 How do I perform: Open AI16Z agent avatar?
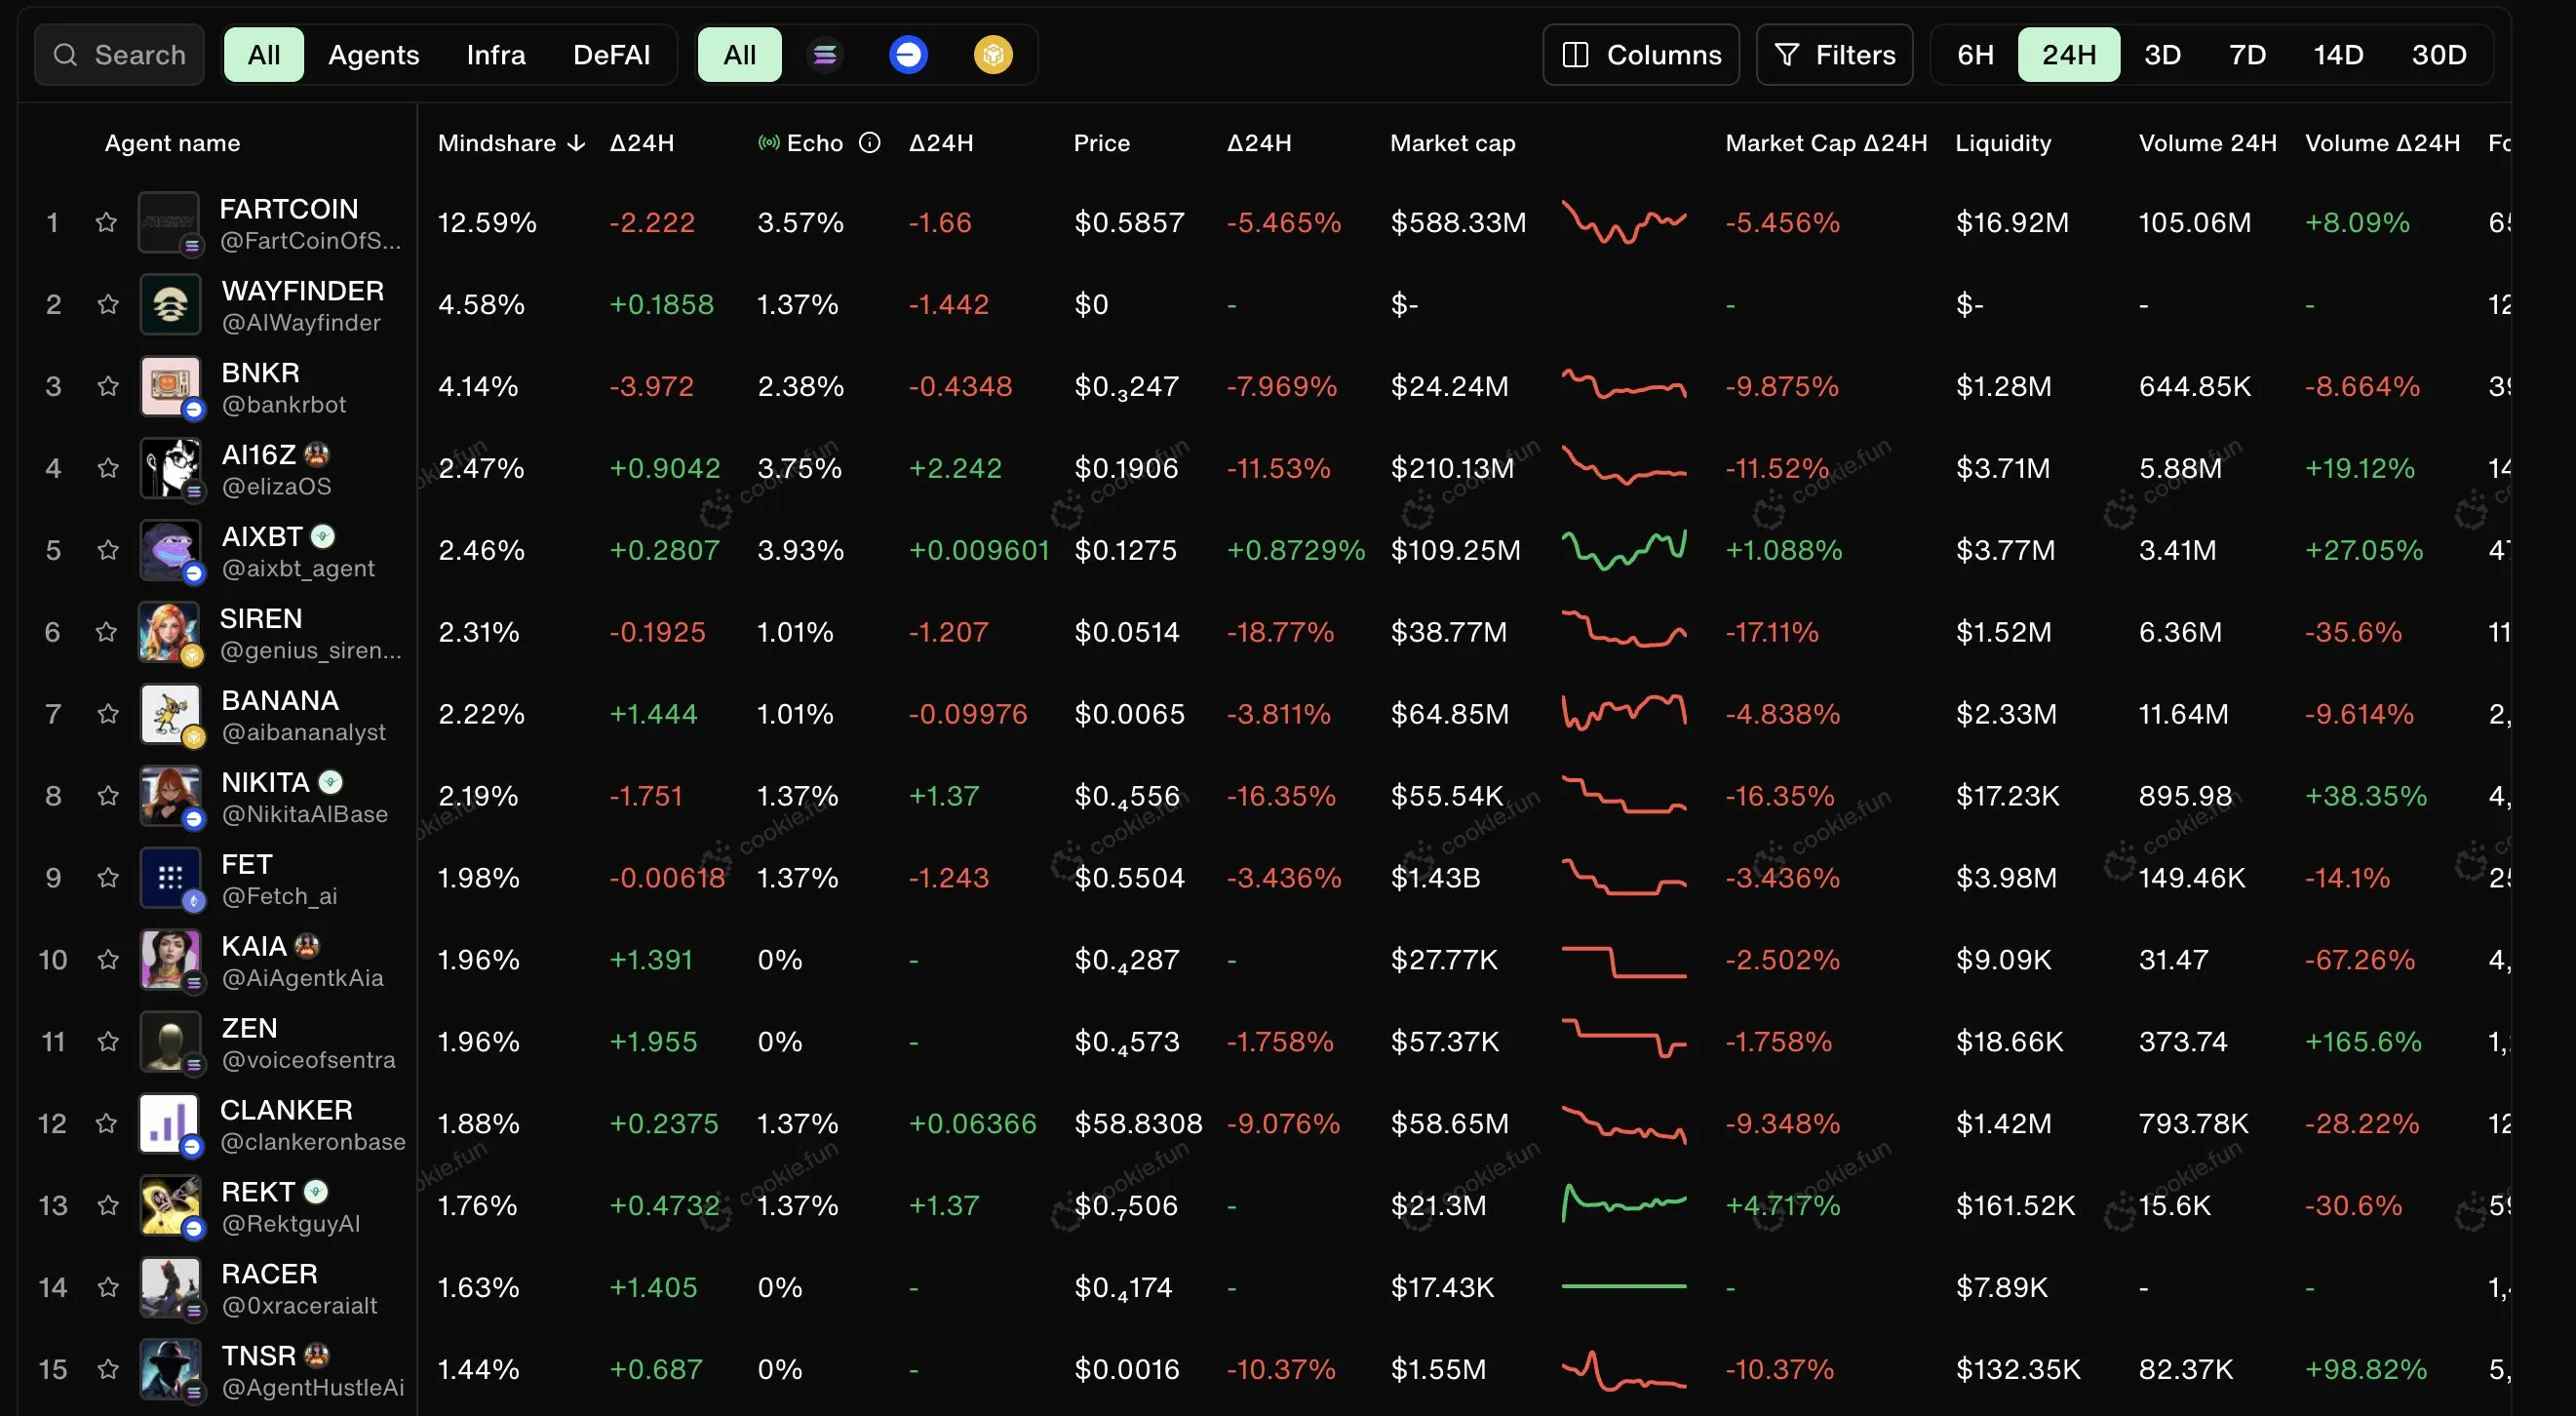[x=170, y=468]
